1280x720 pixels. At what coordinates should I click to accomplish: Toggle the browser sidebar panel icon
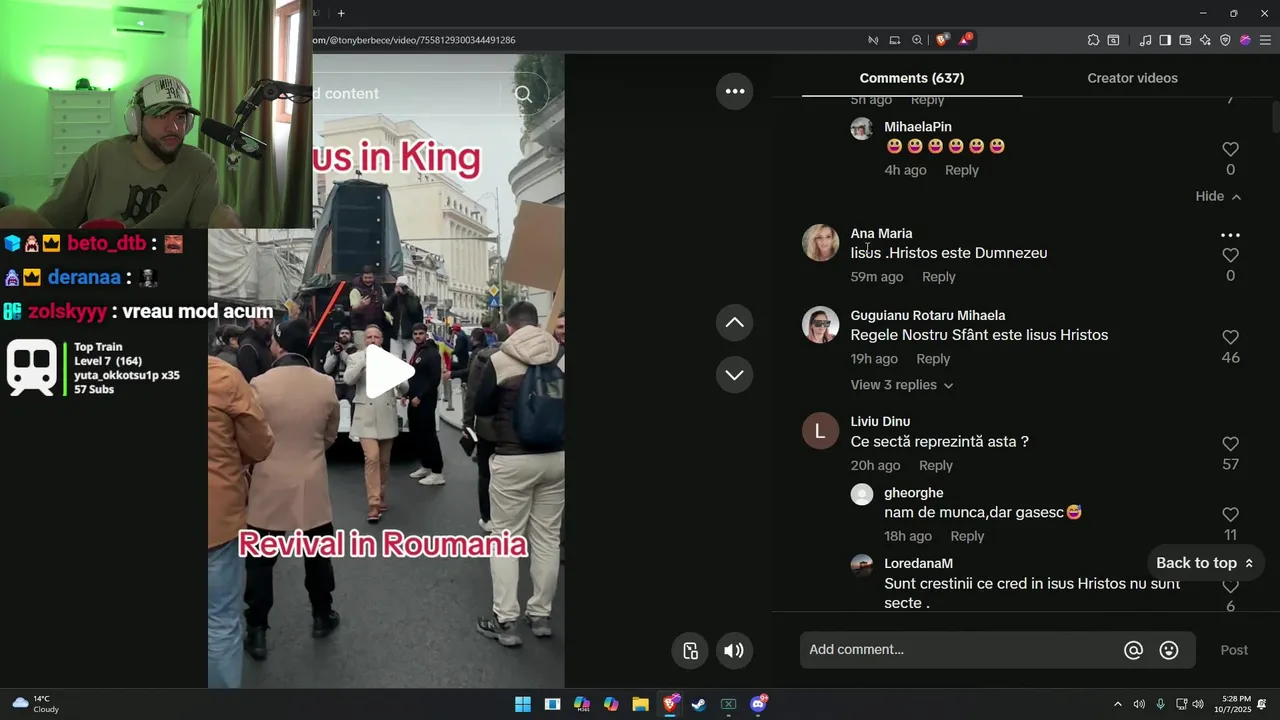point(1165,40)
